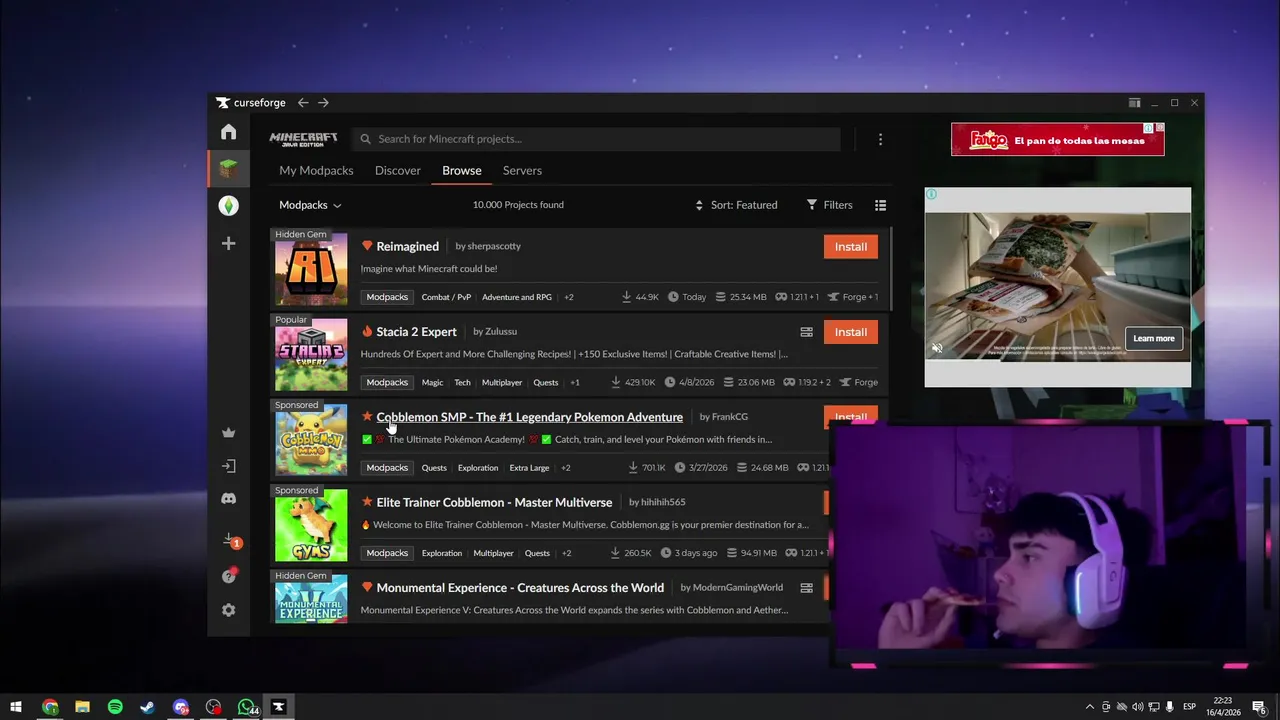Focus the Search for Minecraft projects field
The image size is (1280, 720).
pyautogui.click(x=597, y=139)
